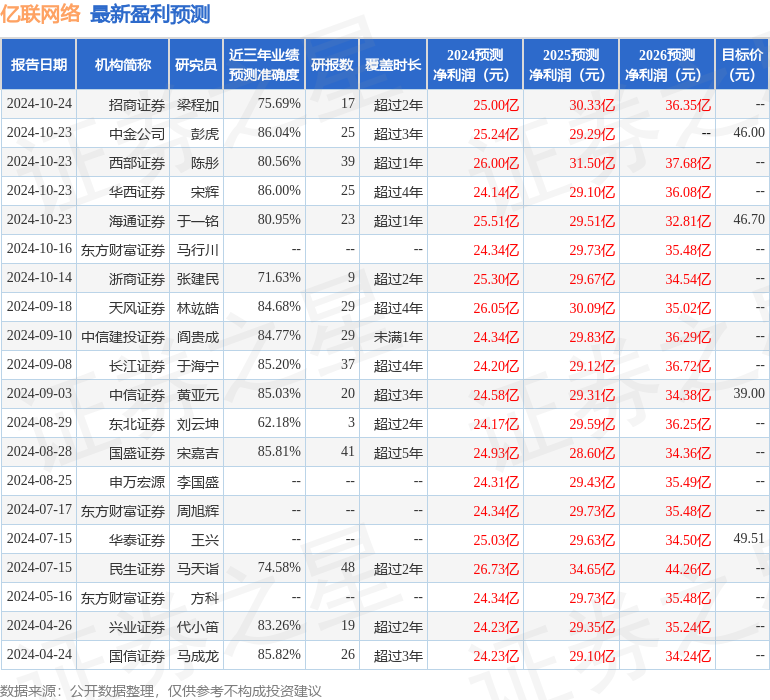Click researcher name 马成龙
Image resolution: width=770 pixels, height=700 pixels.
[x=198, y=656]
